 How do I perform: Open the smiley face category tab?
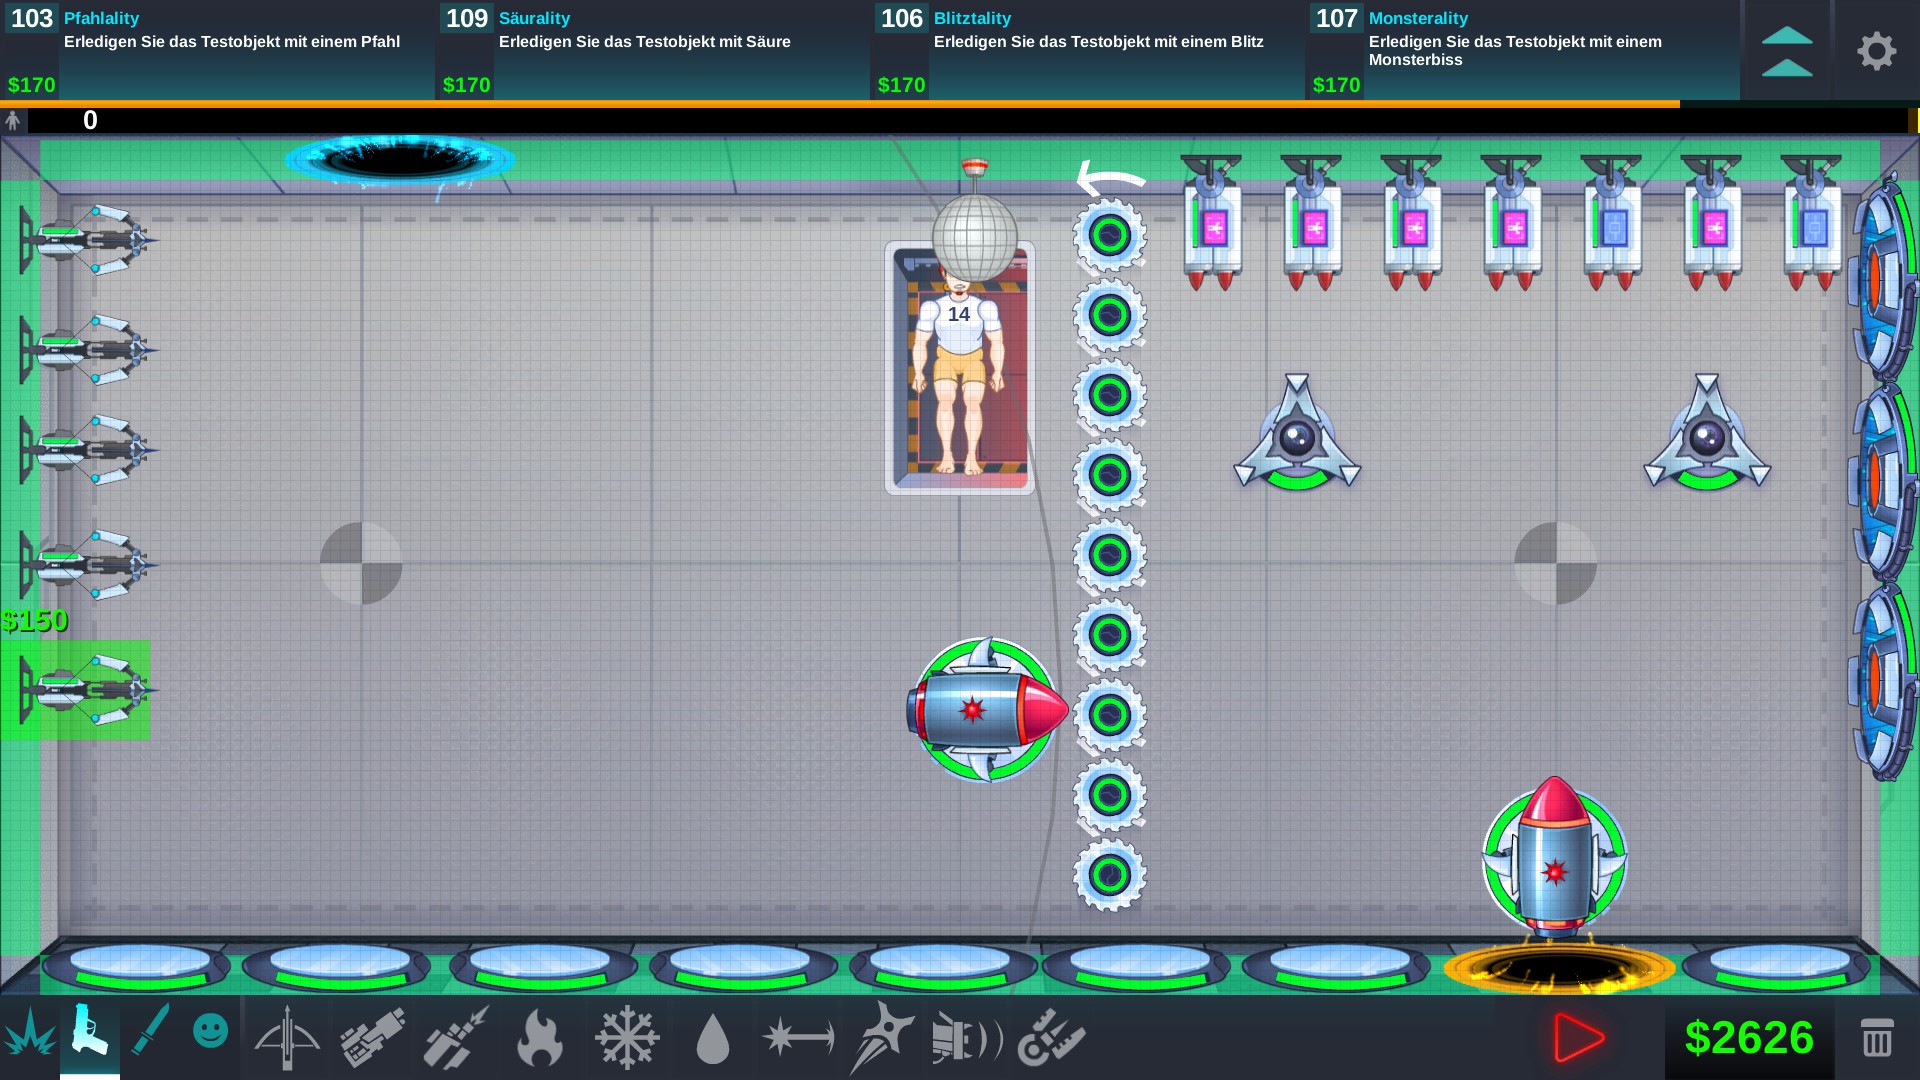pyautogui.click(x=210, y=1031)
